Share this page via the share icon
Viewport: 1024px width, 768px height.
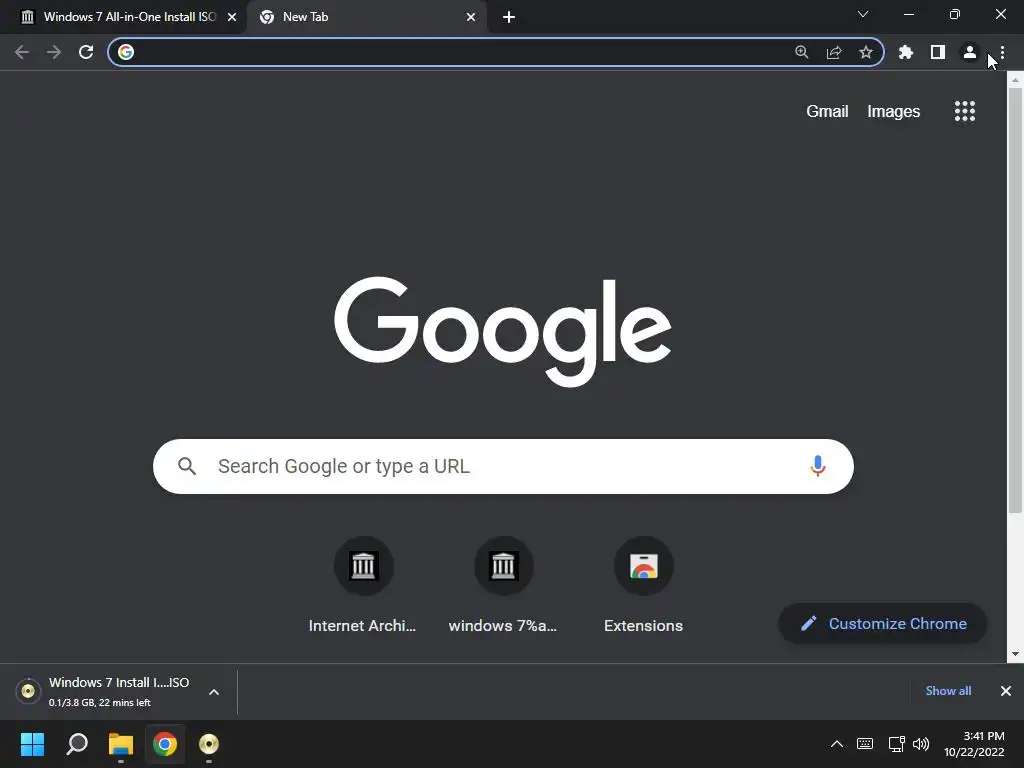[834, 52]
